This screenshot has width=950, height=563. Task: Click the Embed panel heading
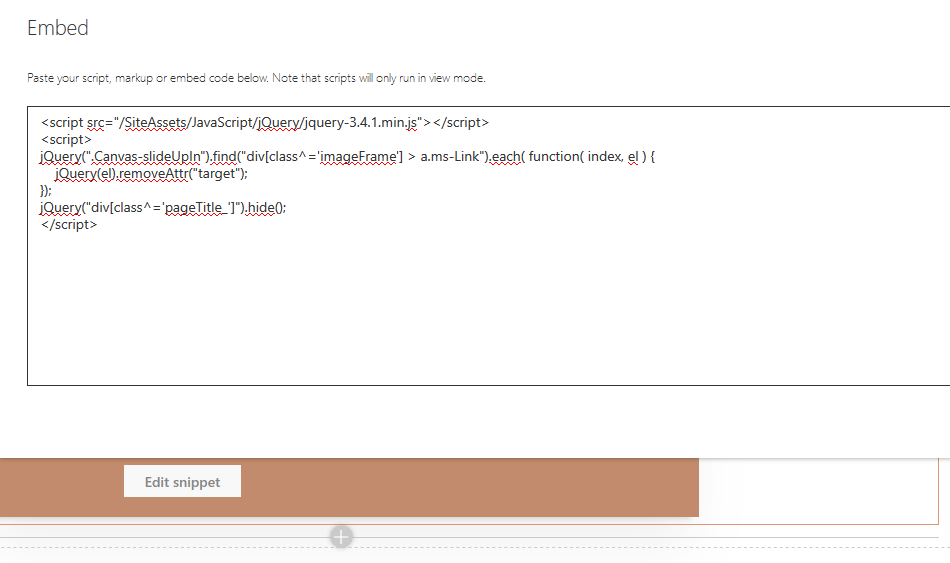click(x=58, y=28)
